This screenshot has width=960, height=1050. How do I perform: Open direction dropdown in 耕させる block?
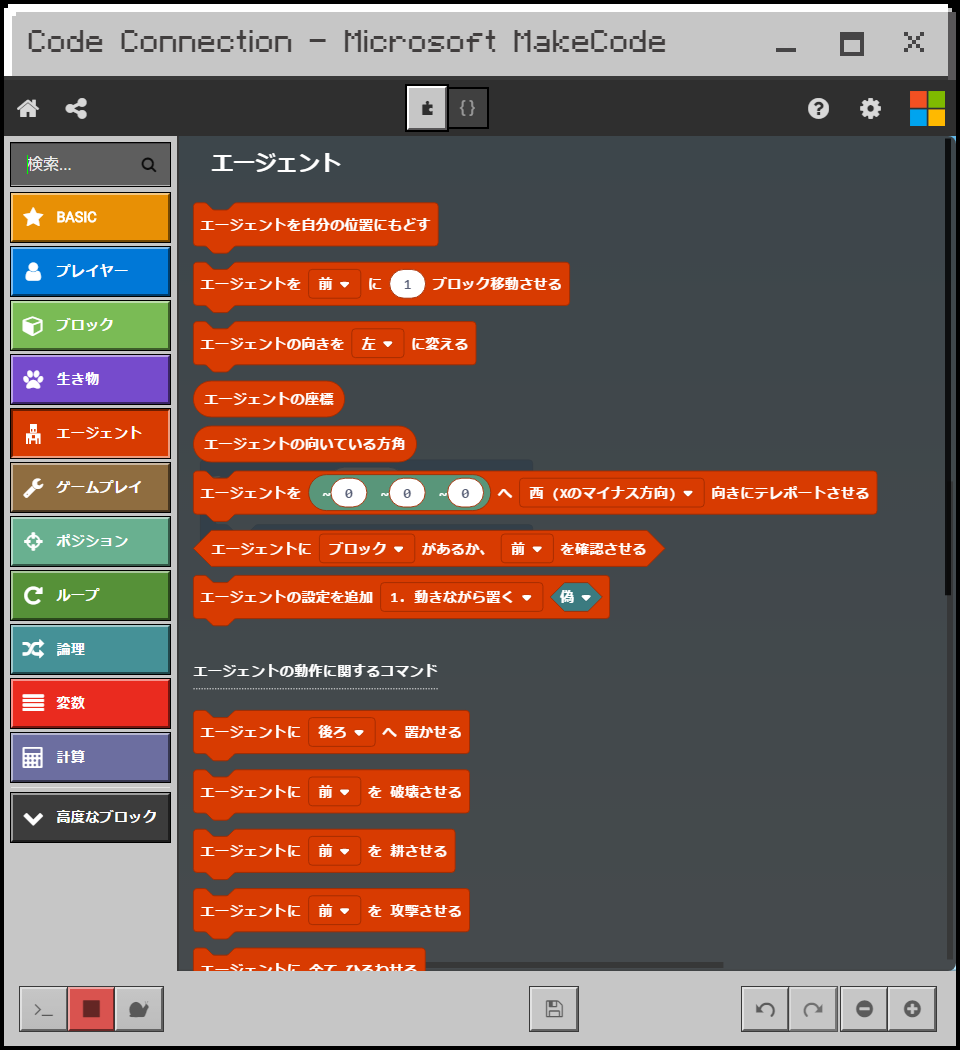click(x=334, y=851)
